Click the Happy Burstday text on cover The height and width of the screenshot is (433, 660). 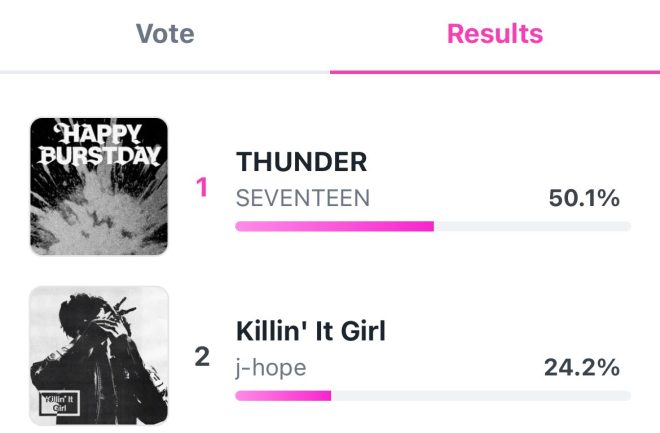[99, 144]
